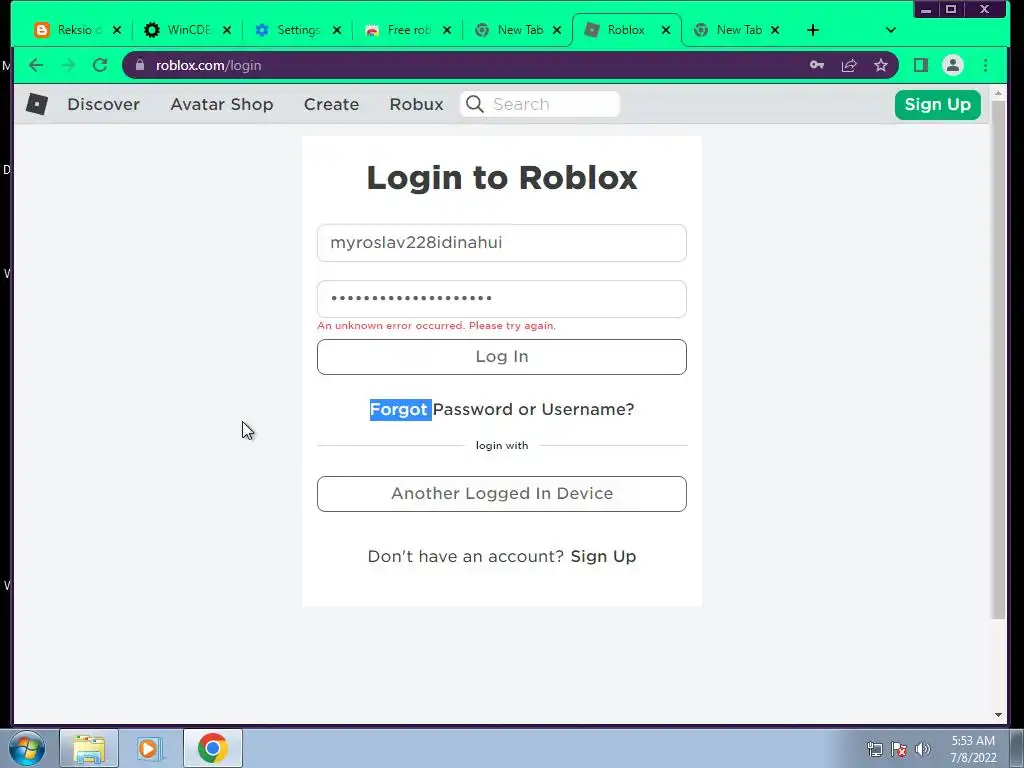The height and width of the screenshot is (768, 1024).
Task: Click the Roblox logo icon in navbar
Action: point(37,104)
